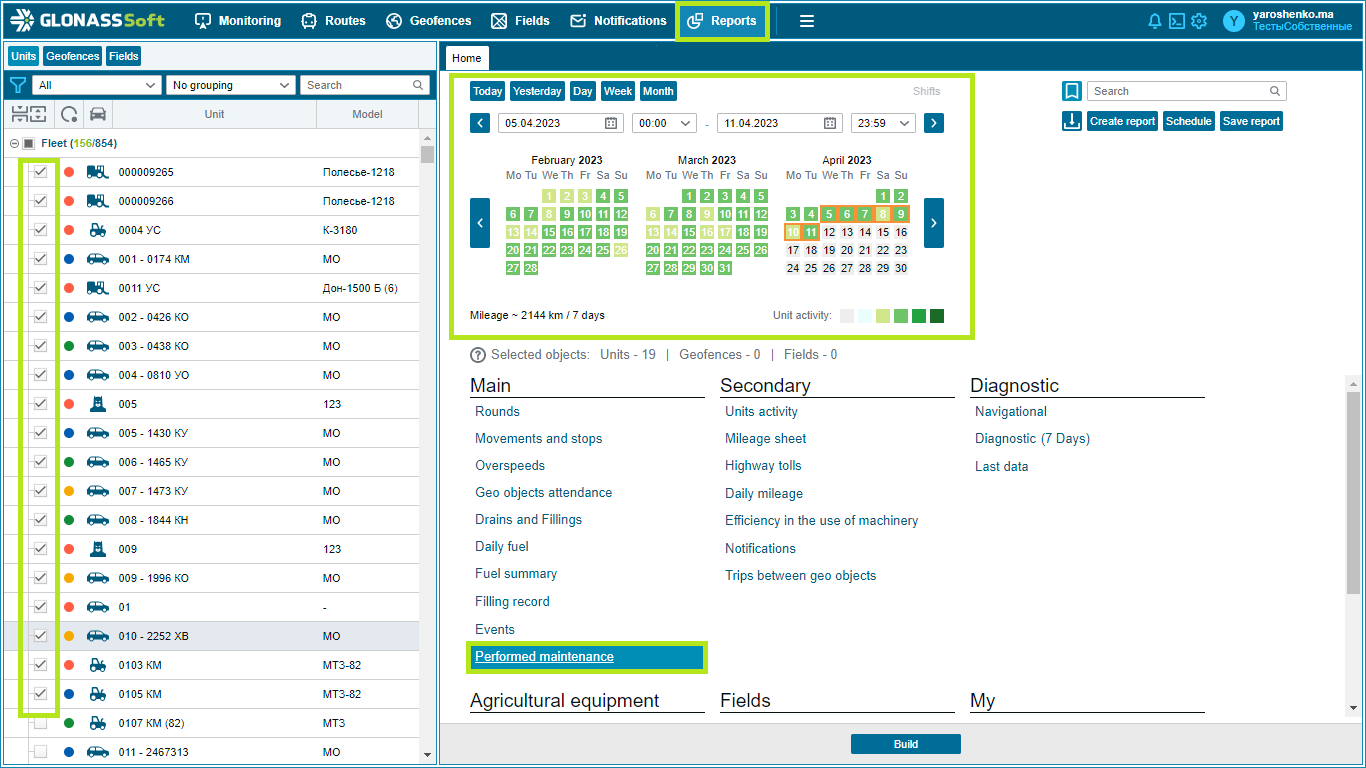
Task: Click the download report icon
Action: pyautogui.click(x=1072, y=121)
